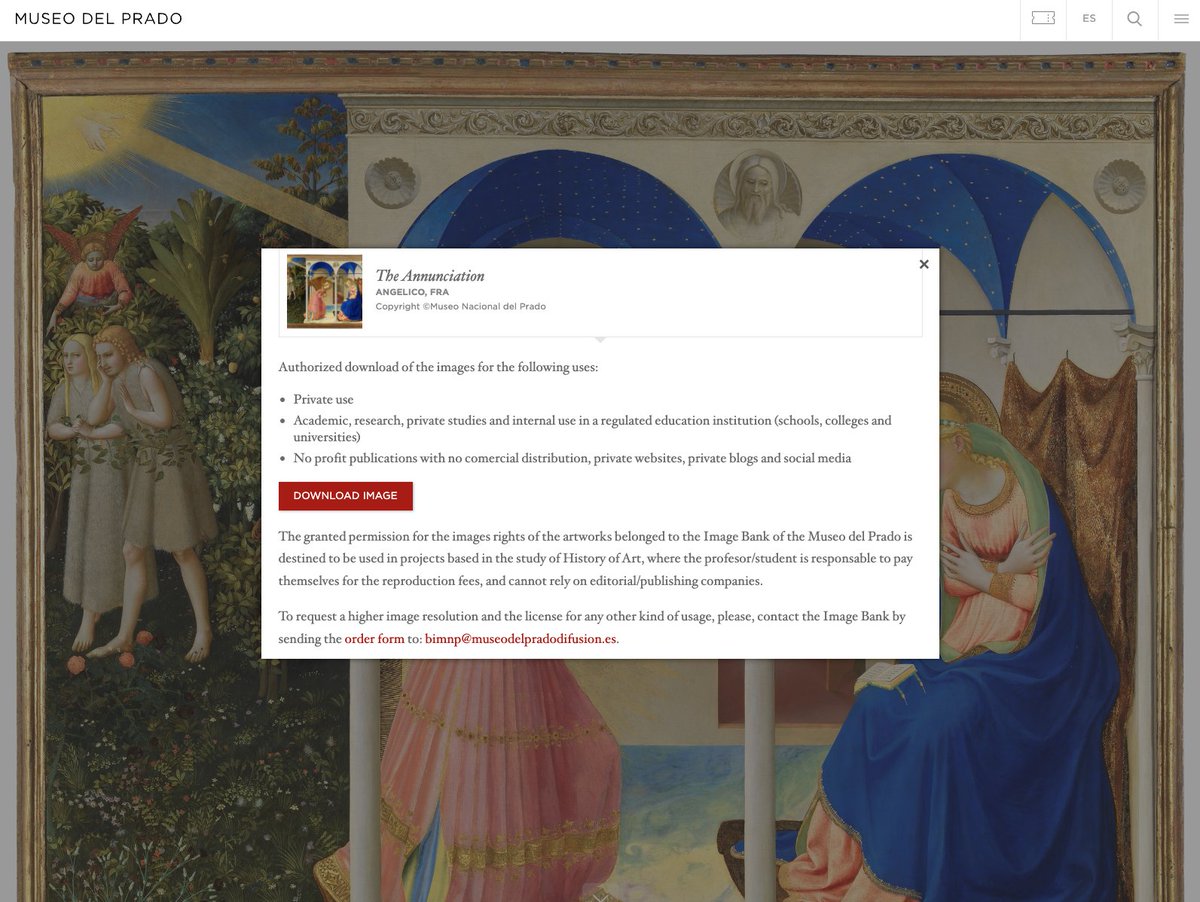Open the hamburger menu
Viewport: 1200px width, 902px height.
point(1180,18)
